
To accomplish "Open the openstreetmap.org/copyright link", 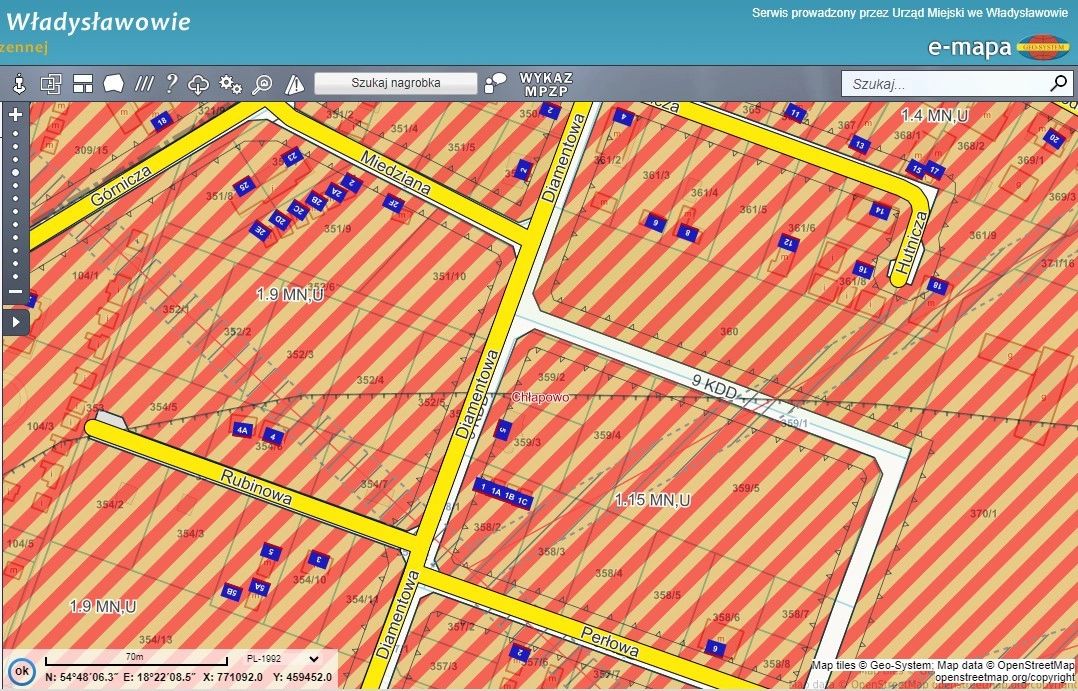I will [1005, 678].
